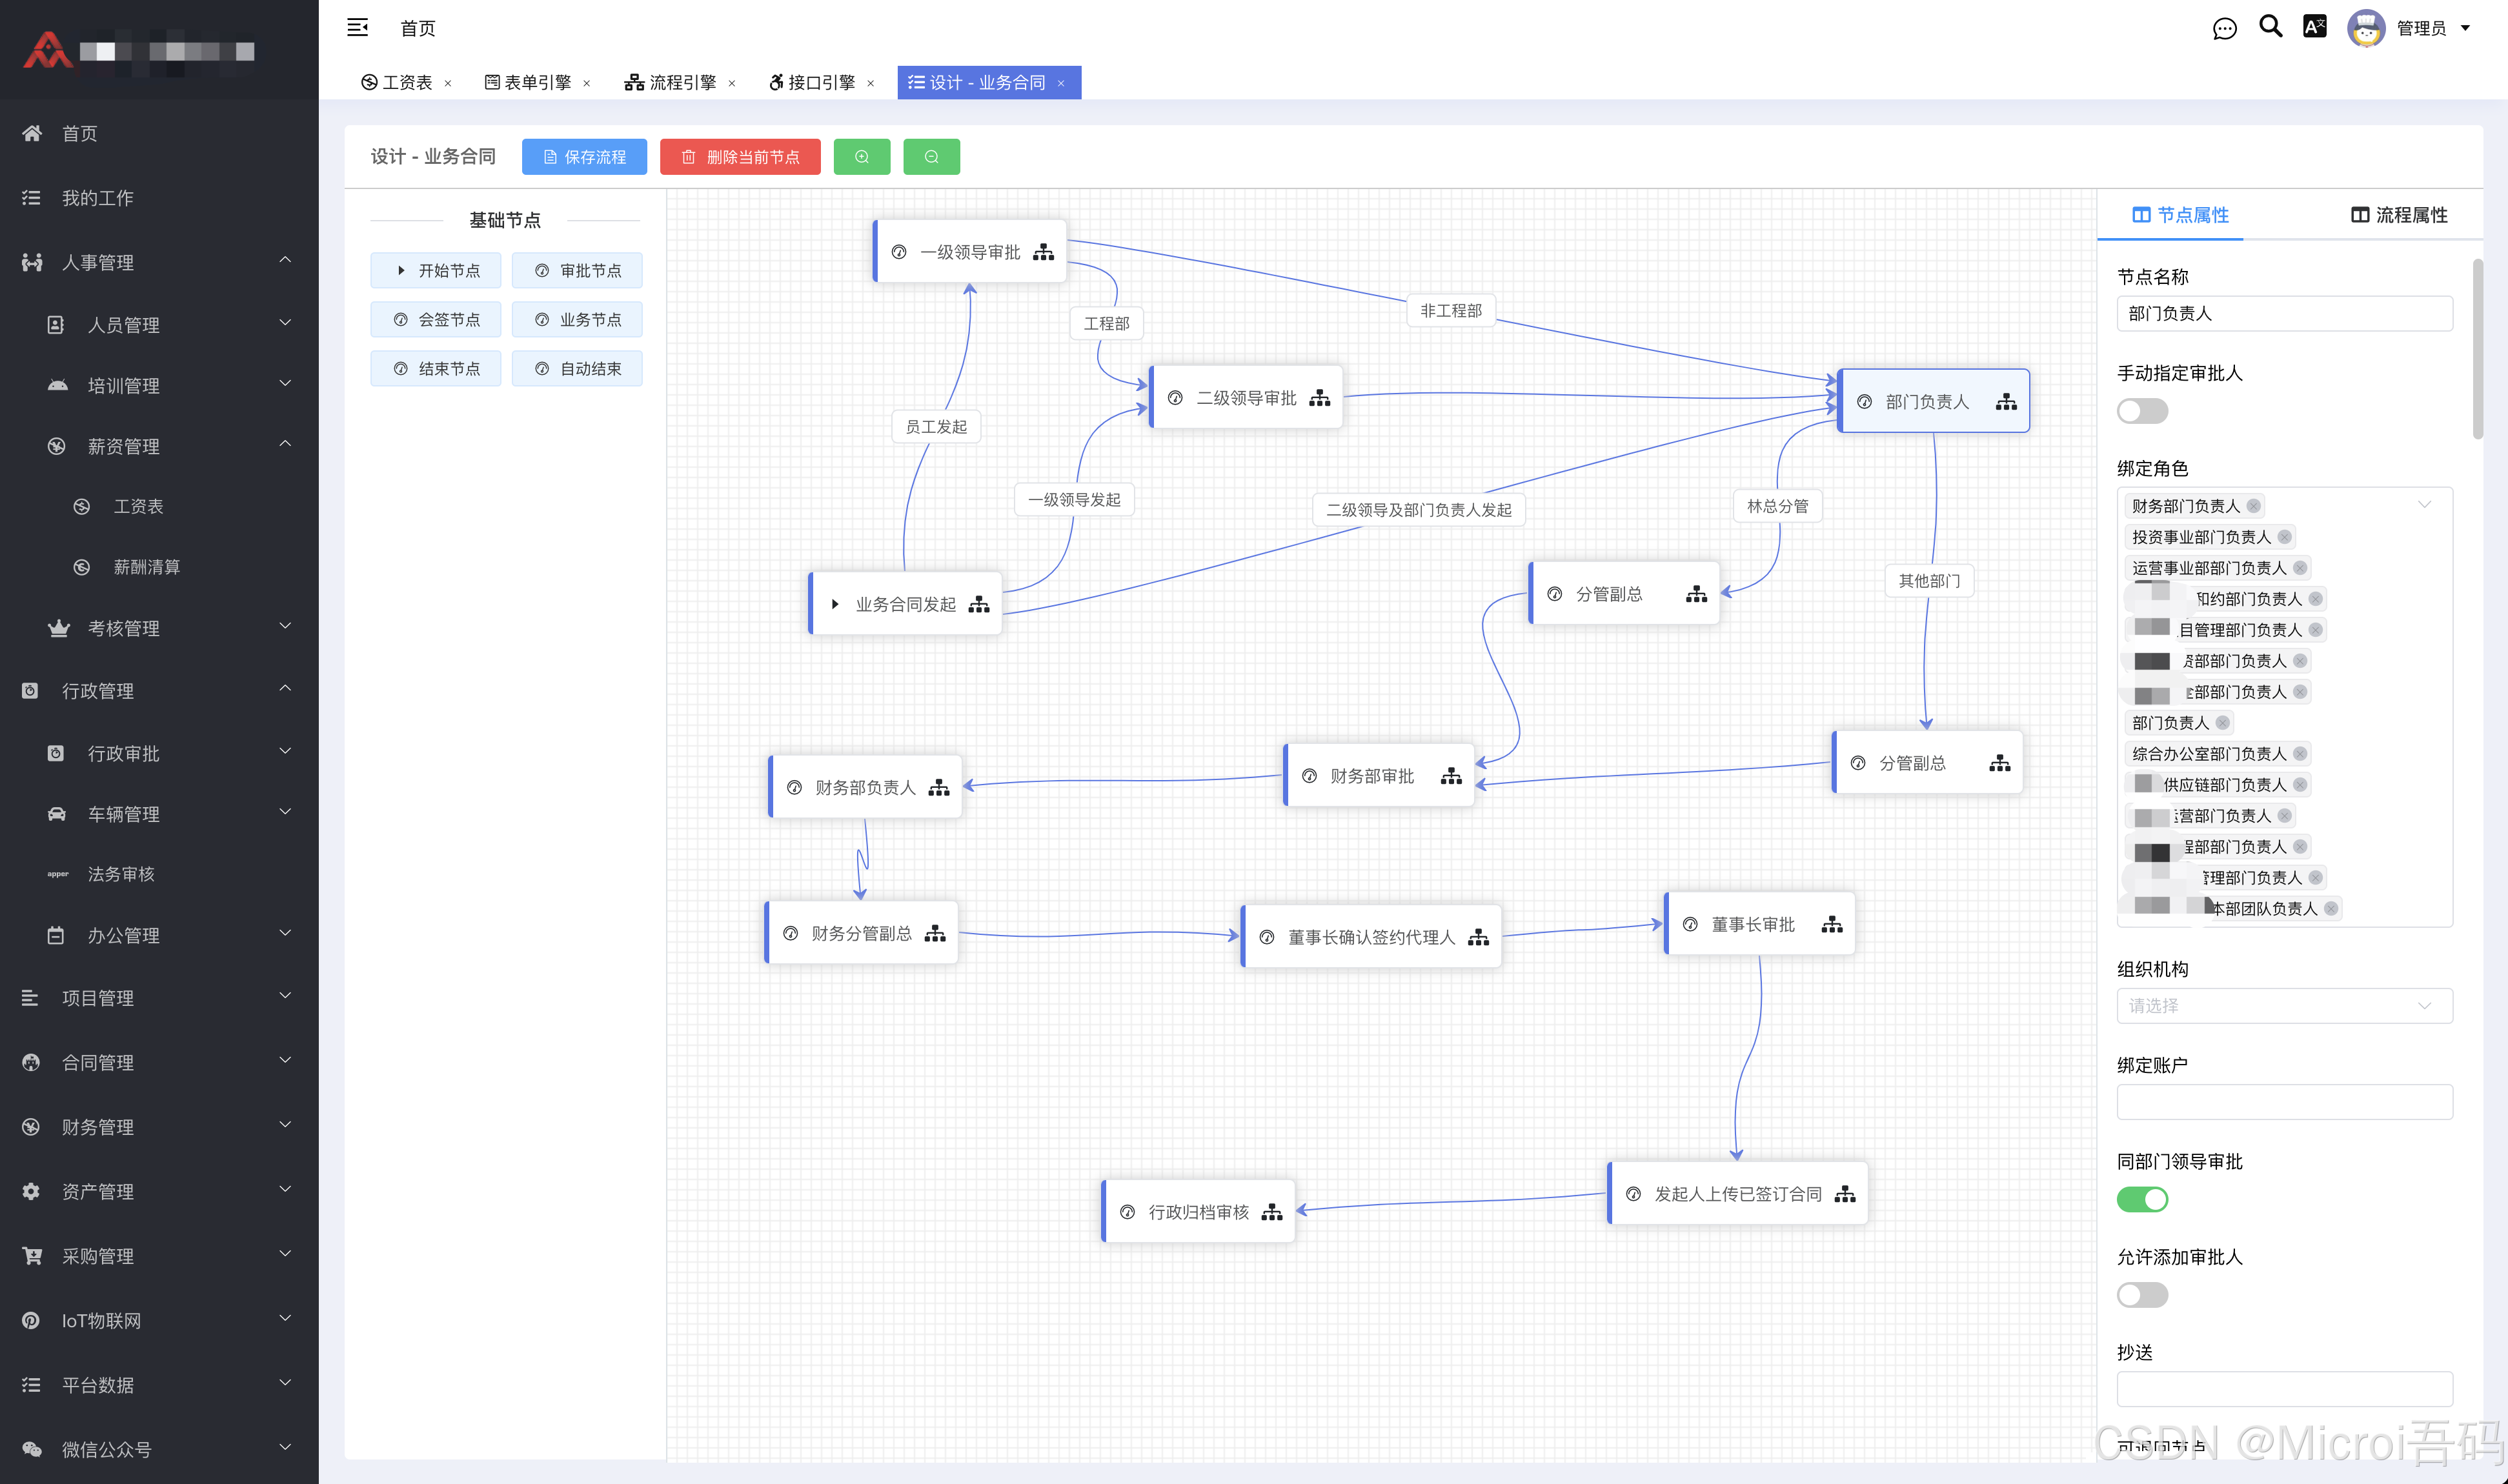Disable the 同部门领导审批 switch
This screenshot has height=1484, width=2508.
(2142, 1199)
